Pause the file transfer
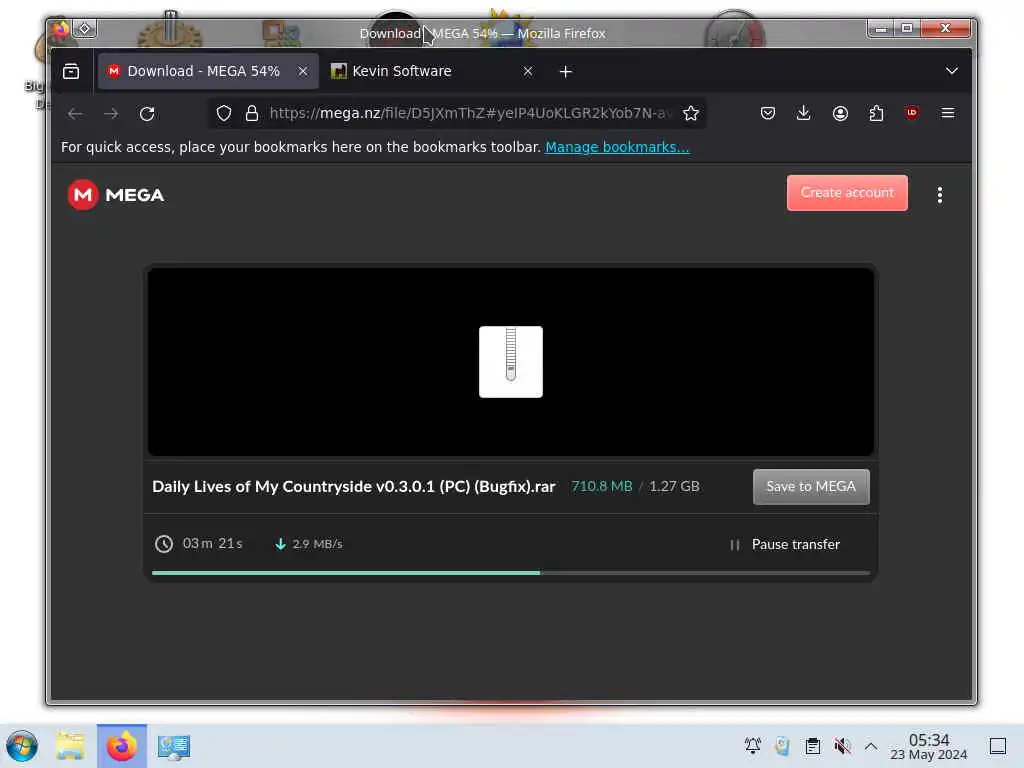The image size is (1024, 768). [784, 544]
